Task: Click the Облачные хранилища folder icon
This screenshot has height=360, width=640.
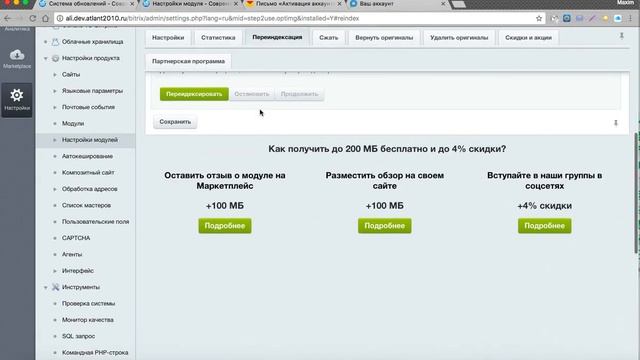Action: [55, 42]
